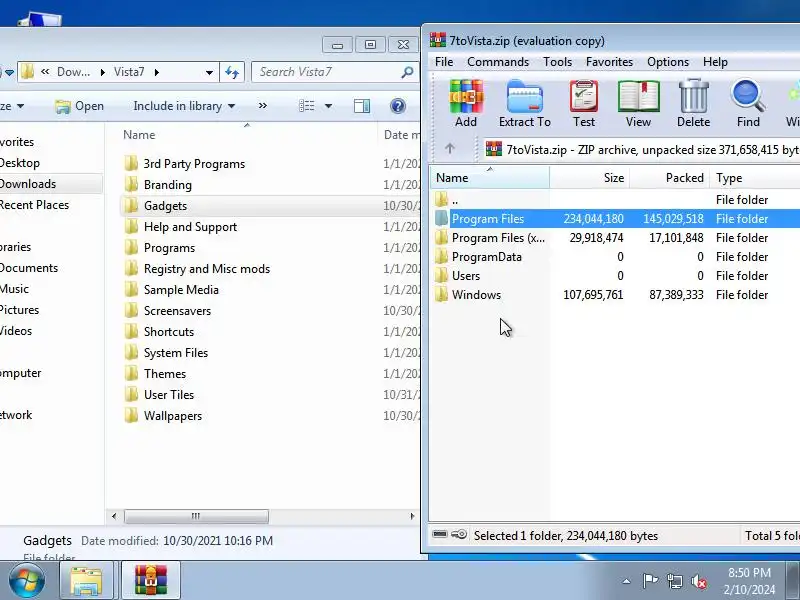Show hidden tray icons arrow

626,581
